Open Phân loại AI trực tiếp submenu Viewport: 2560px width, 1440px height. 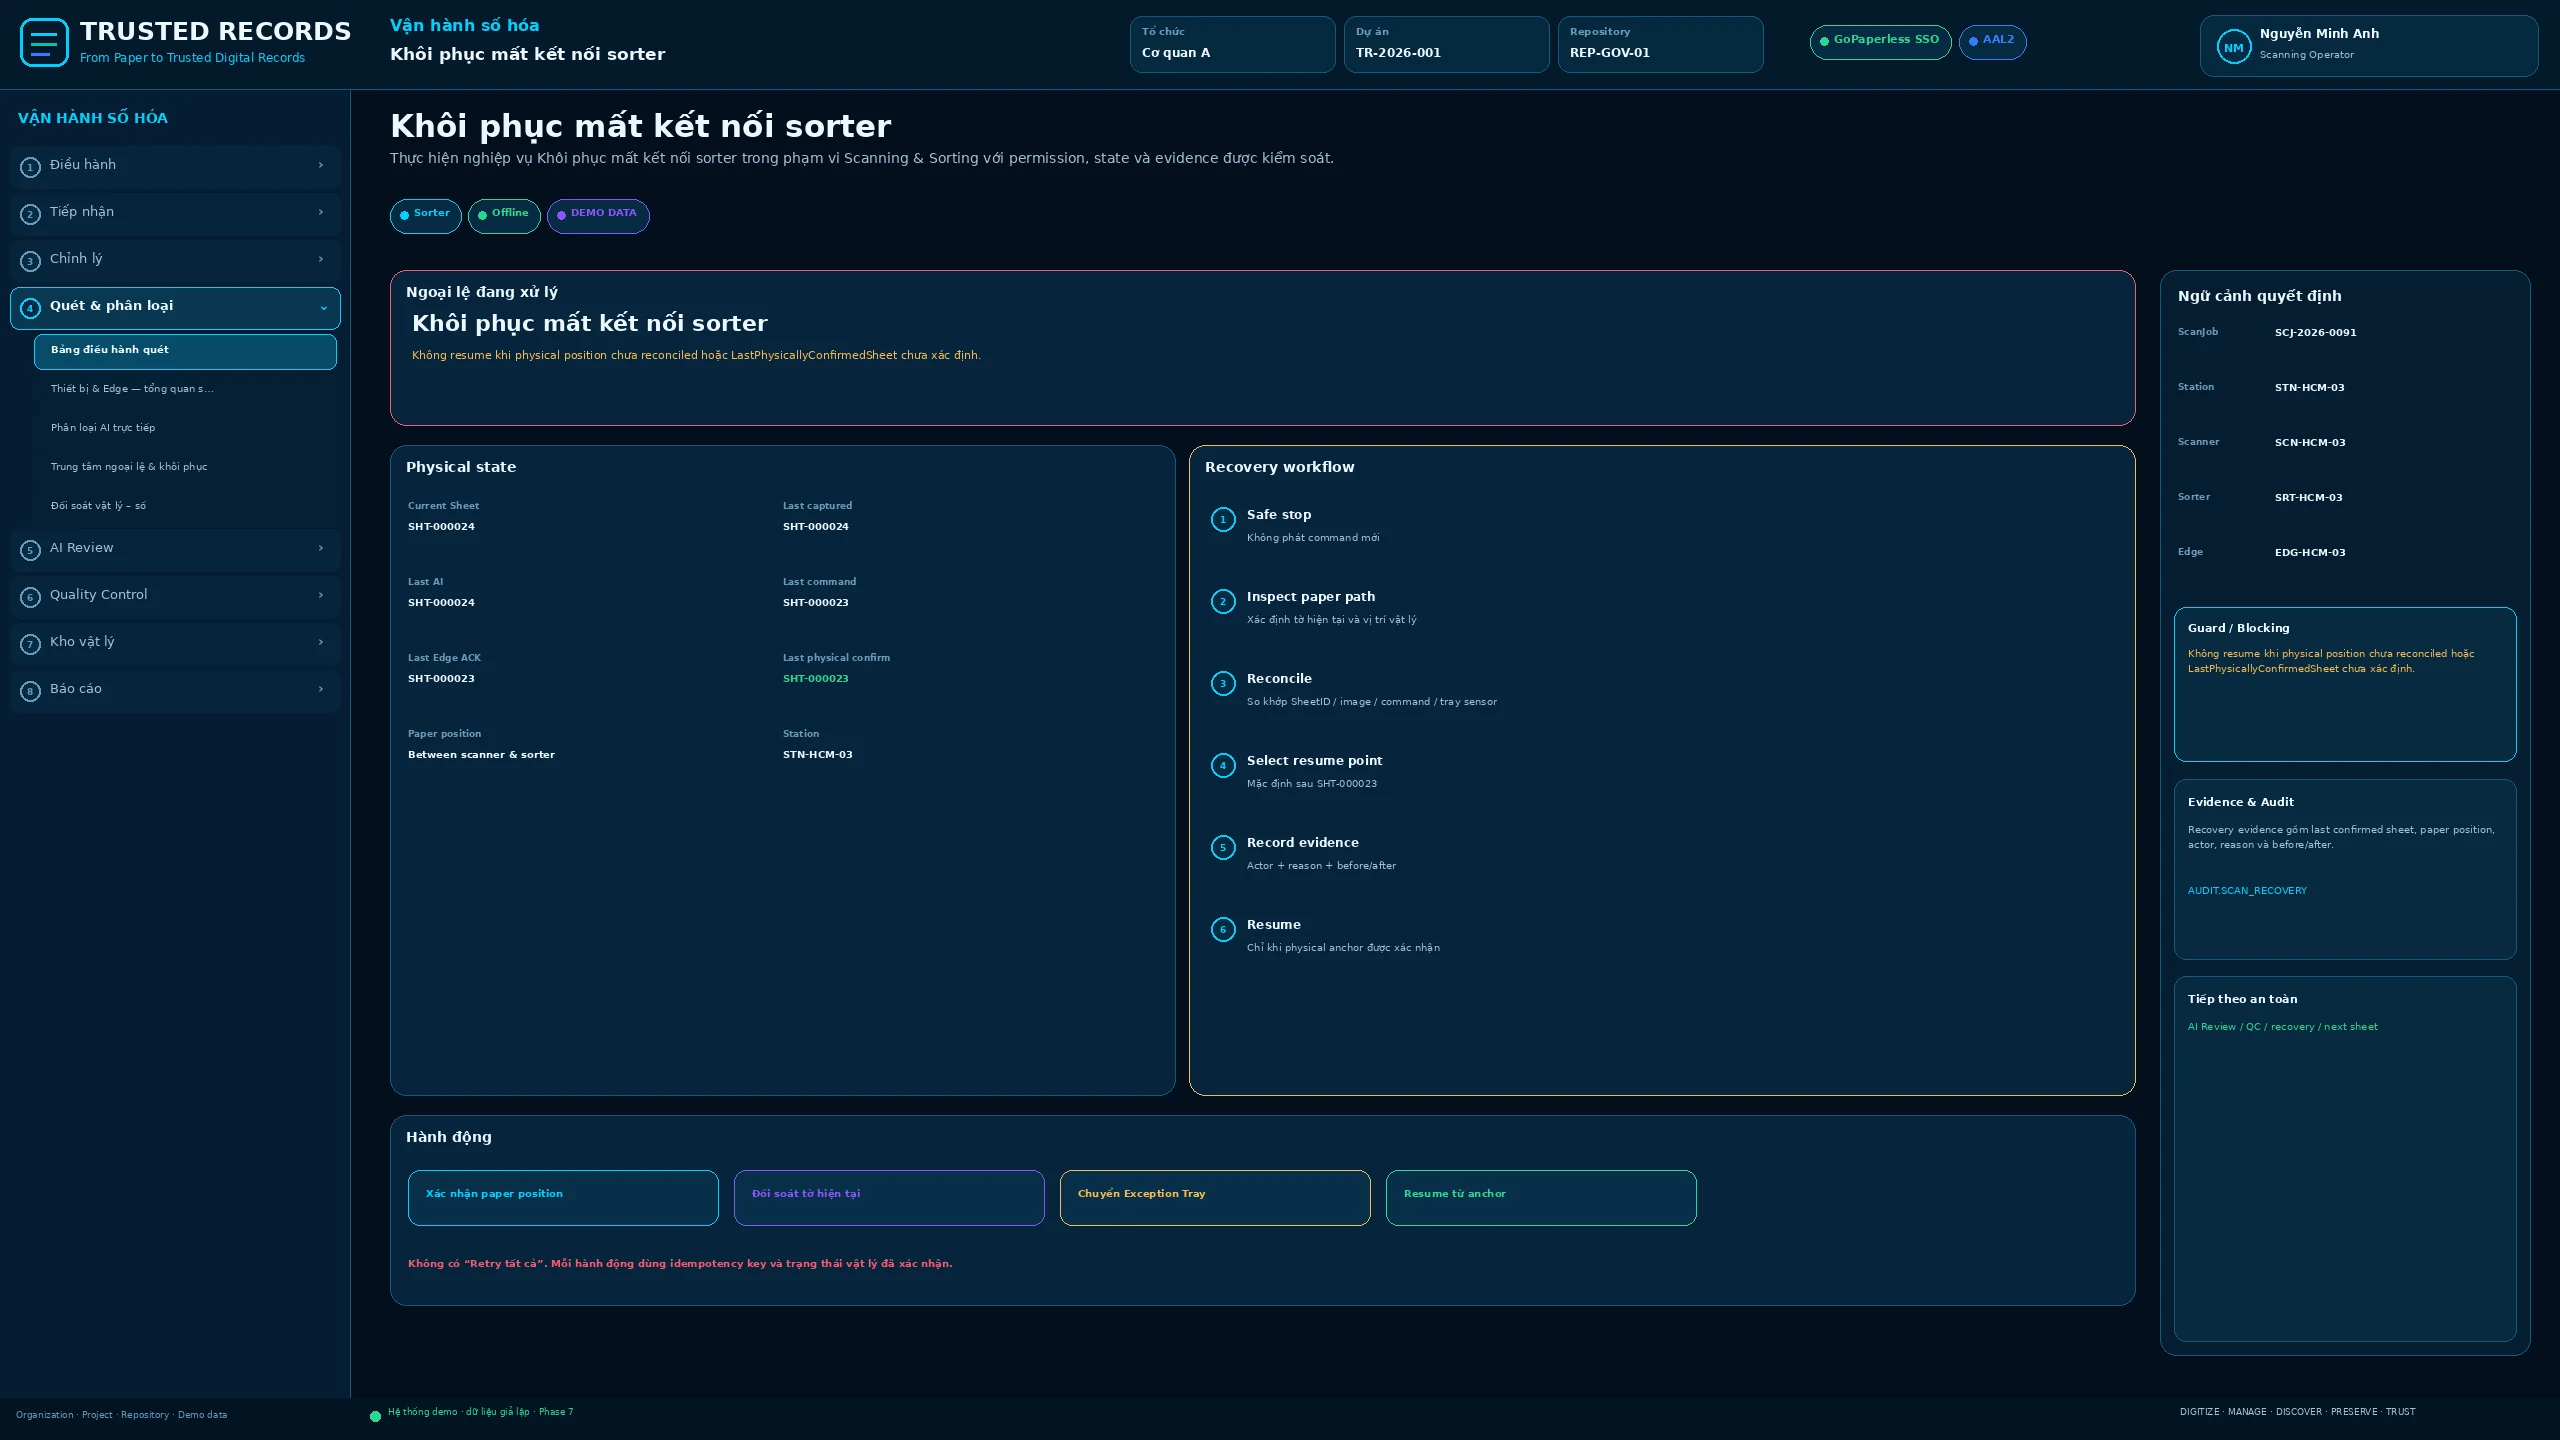(x=185, y=428)
